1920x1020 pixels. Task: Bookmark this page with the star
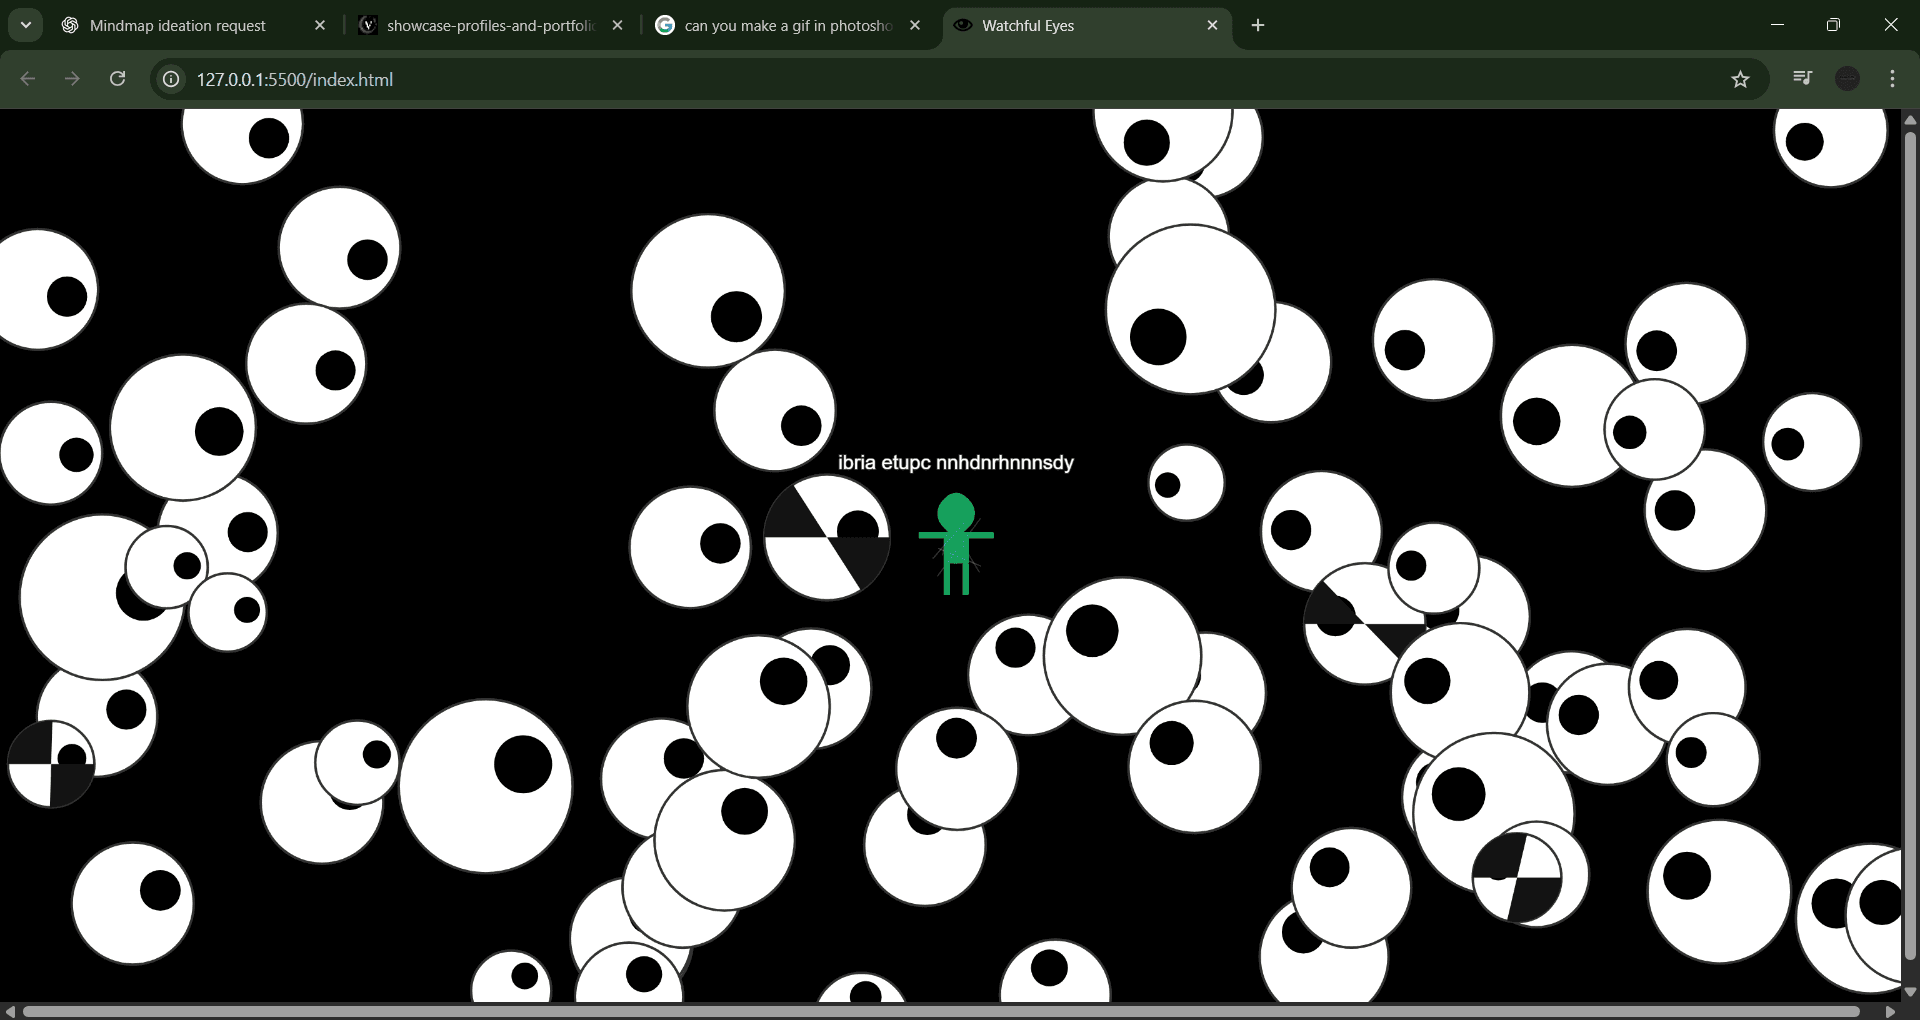(x=1740, y=79)
